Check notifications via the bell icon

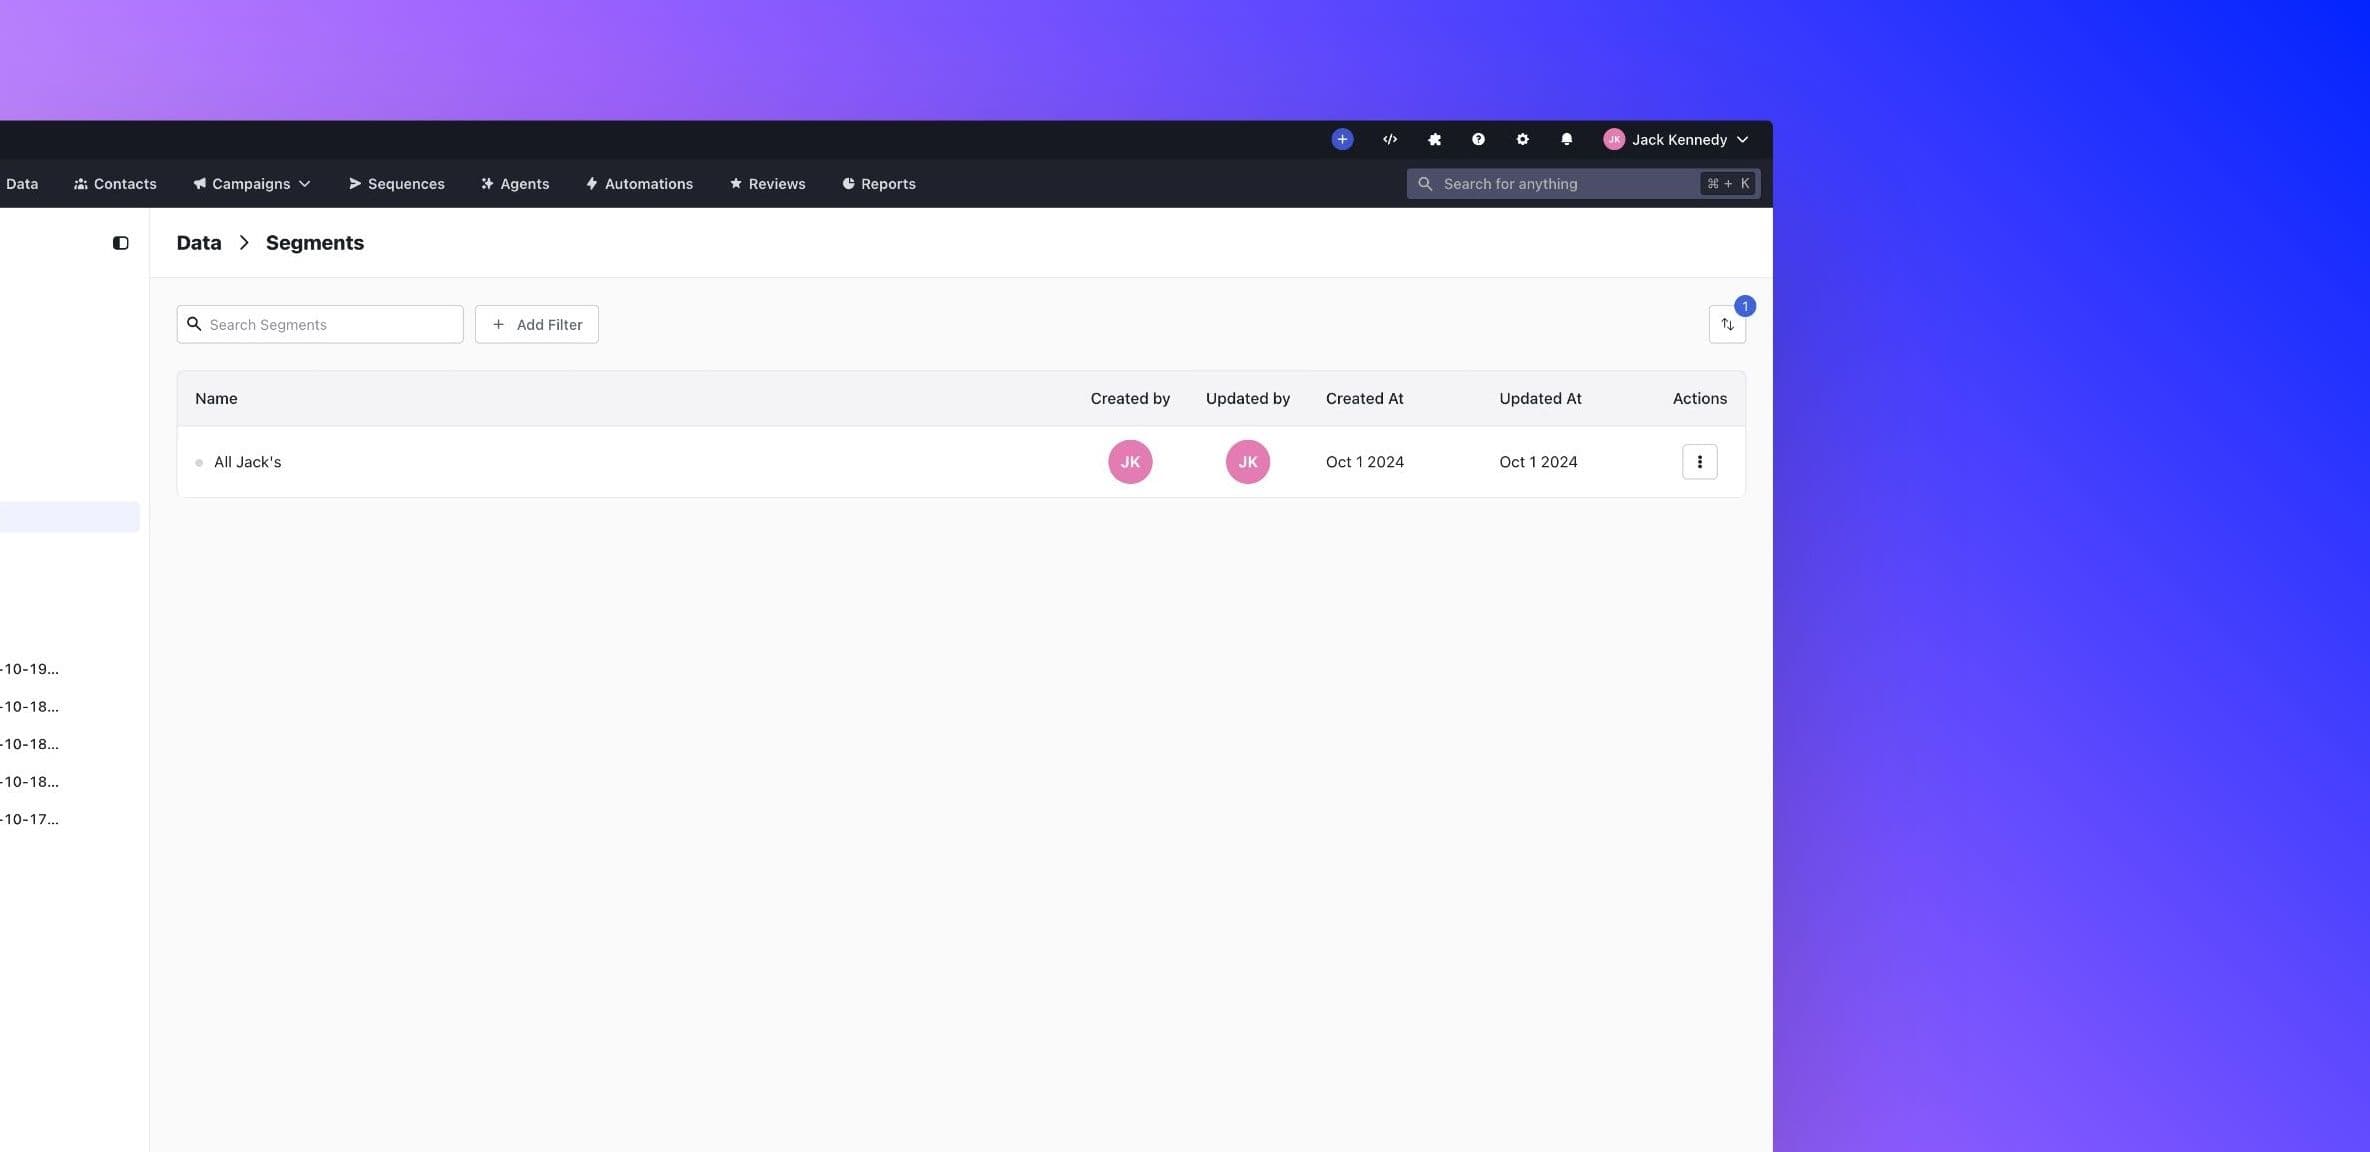pos(1566,139)
